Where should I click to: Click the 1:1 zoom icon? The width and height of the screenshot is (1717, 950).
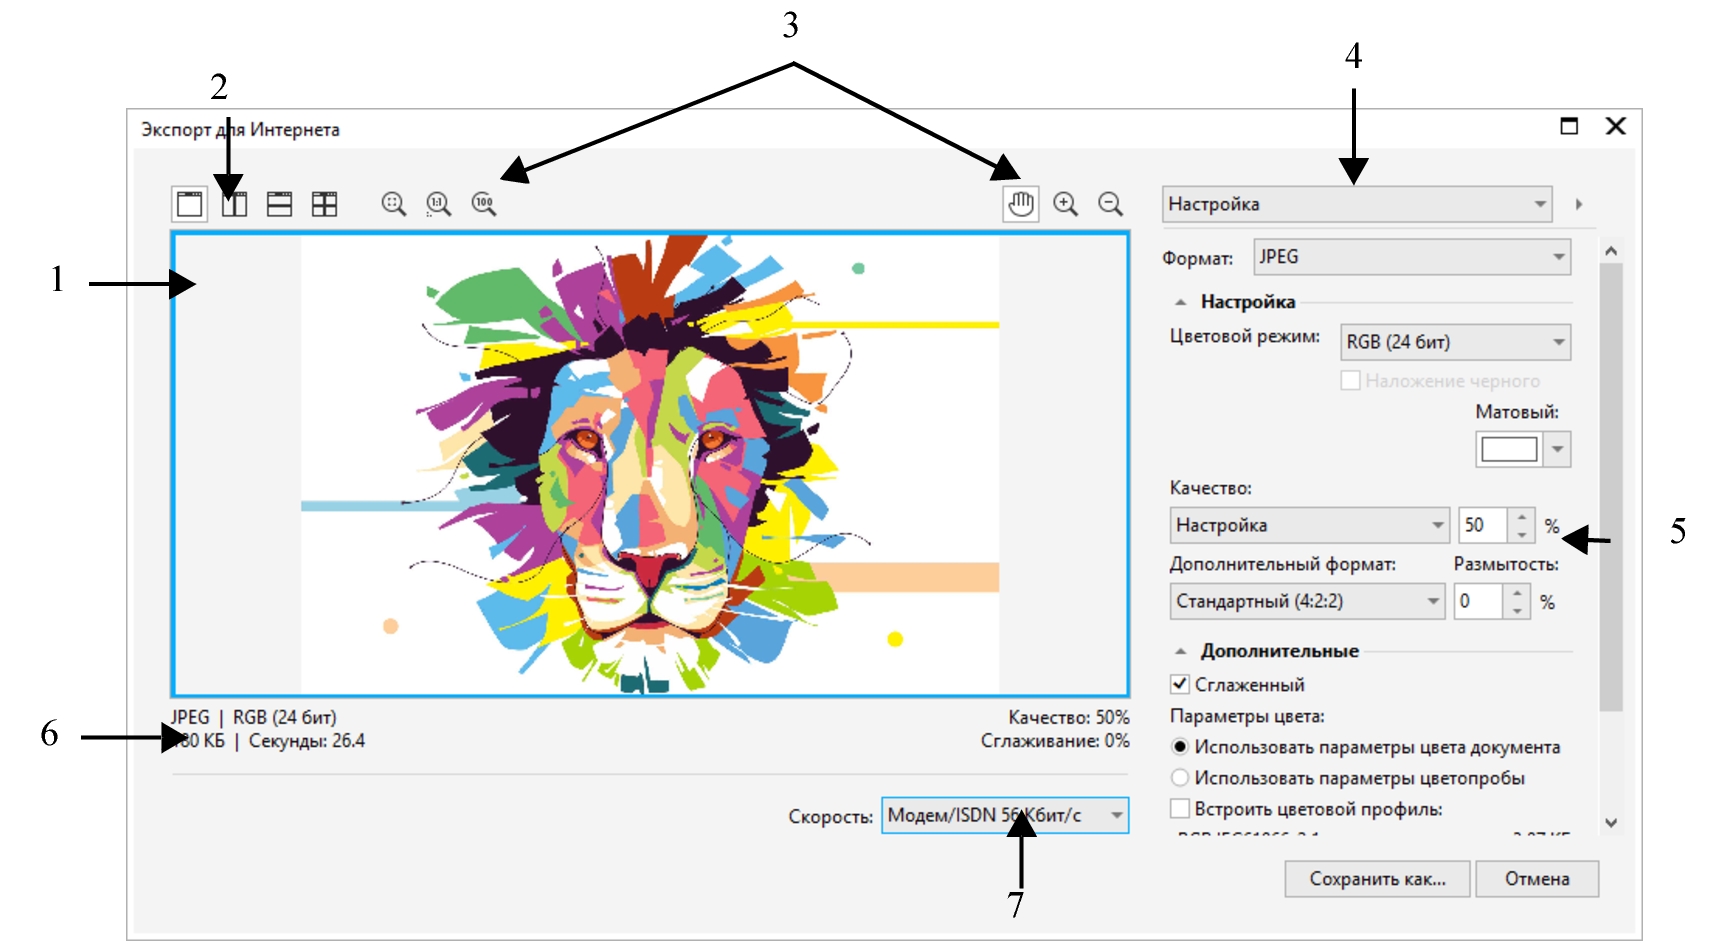439,204
